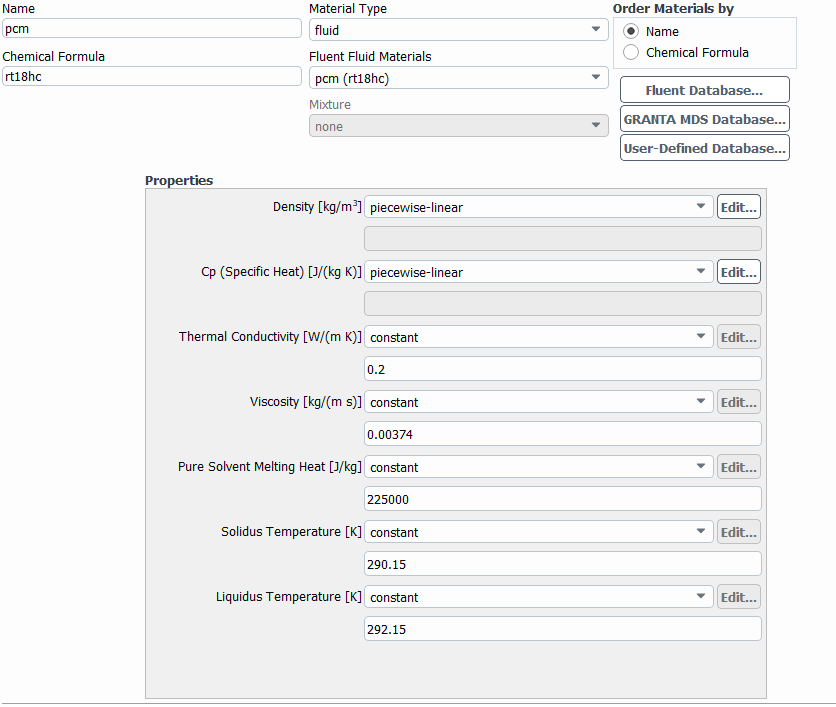This screenshot has height=707, width=836.
Task: Open the Viscosity method dropdown
Action: point(538,402)
